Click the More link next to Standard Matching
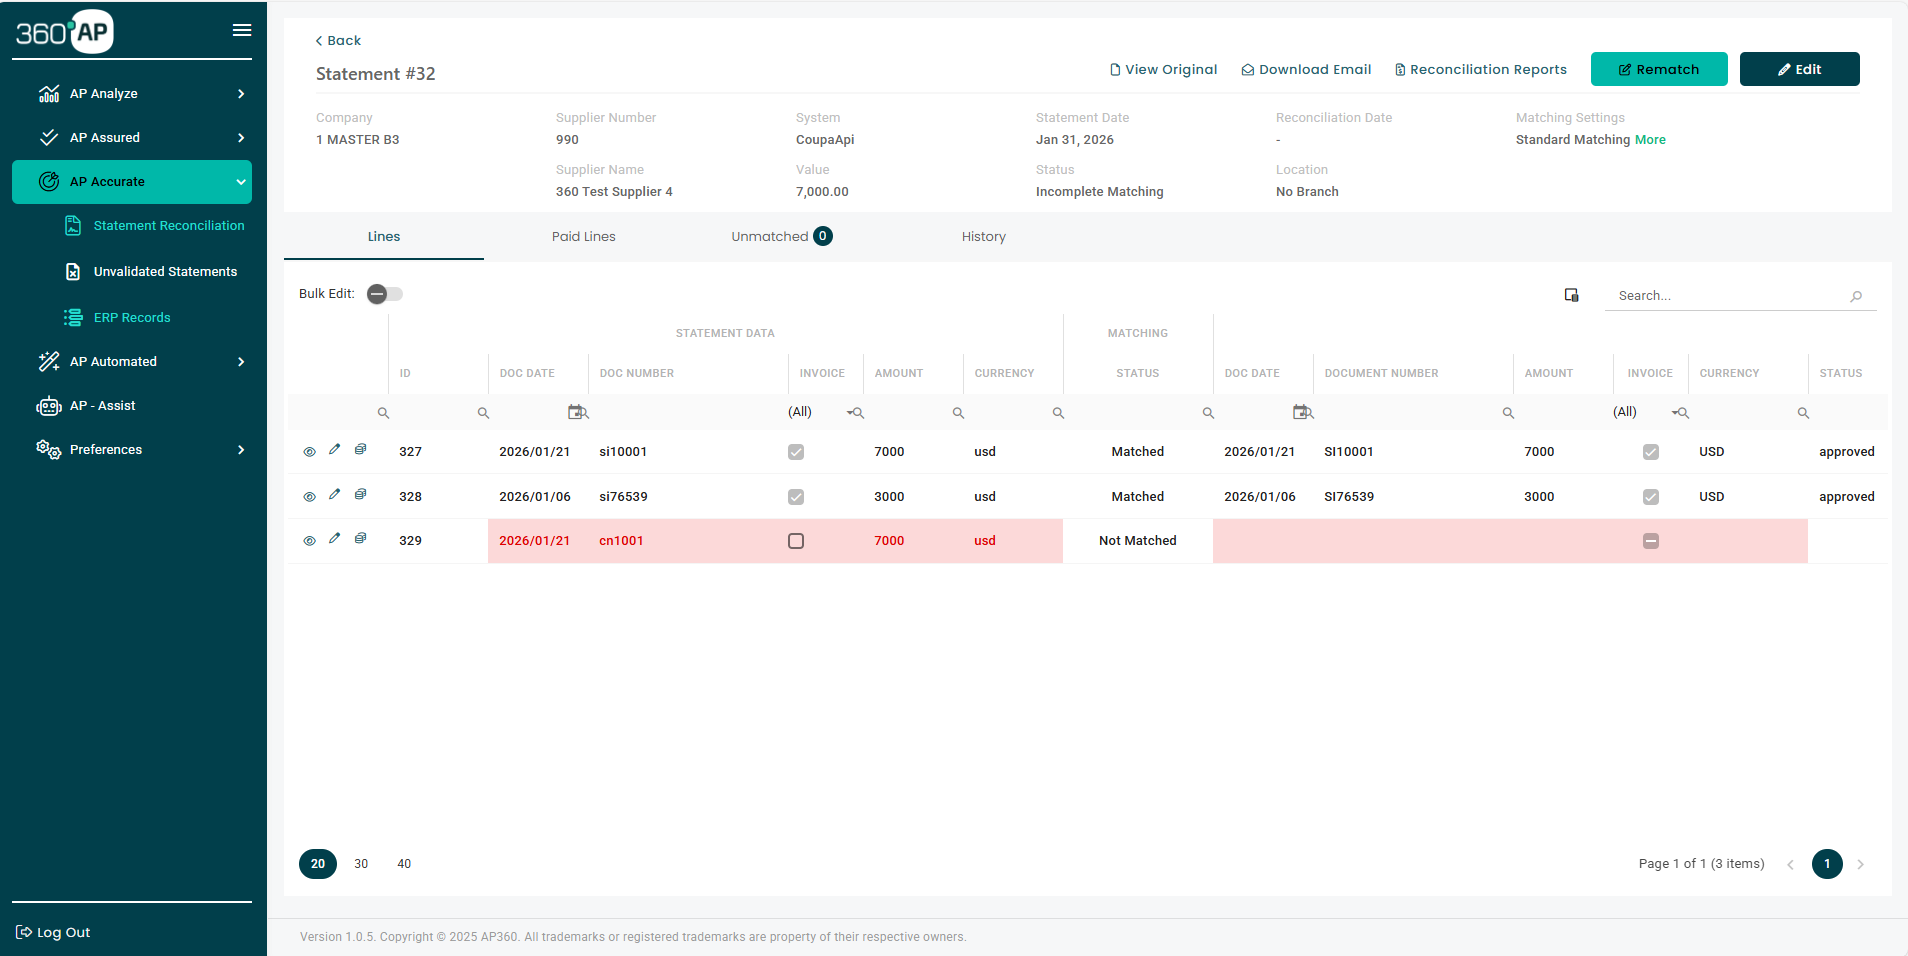This screenshot has width=1908, height=956. pyautogui.click(x=1651, y=139)
